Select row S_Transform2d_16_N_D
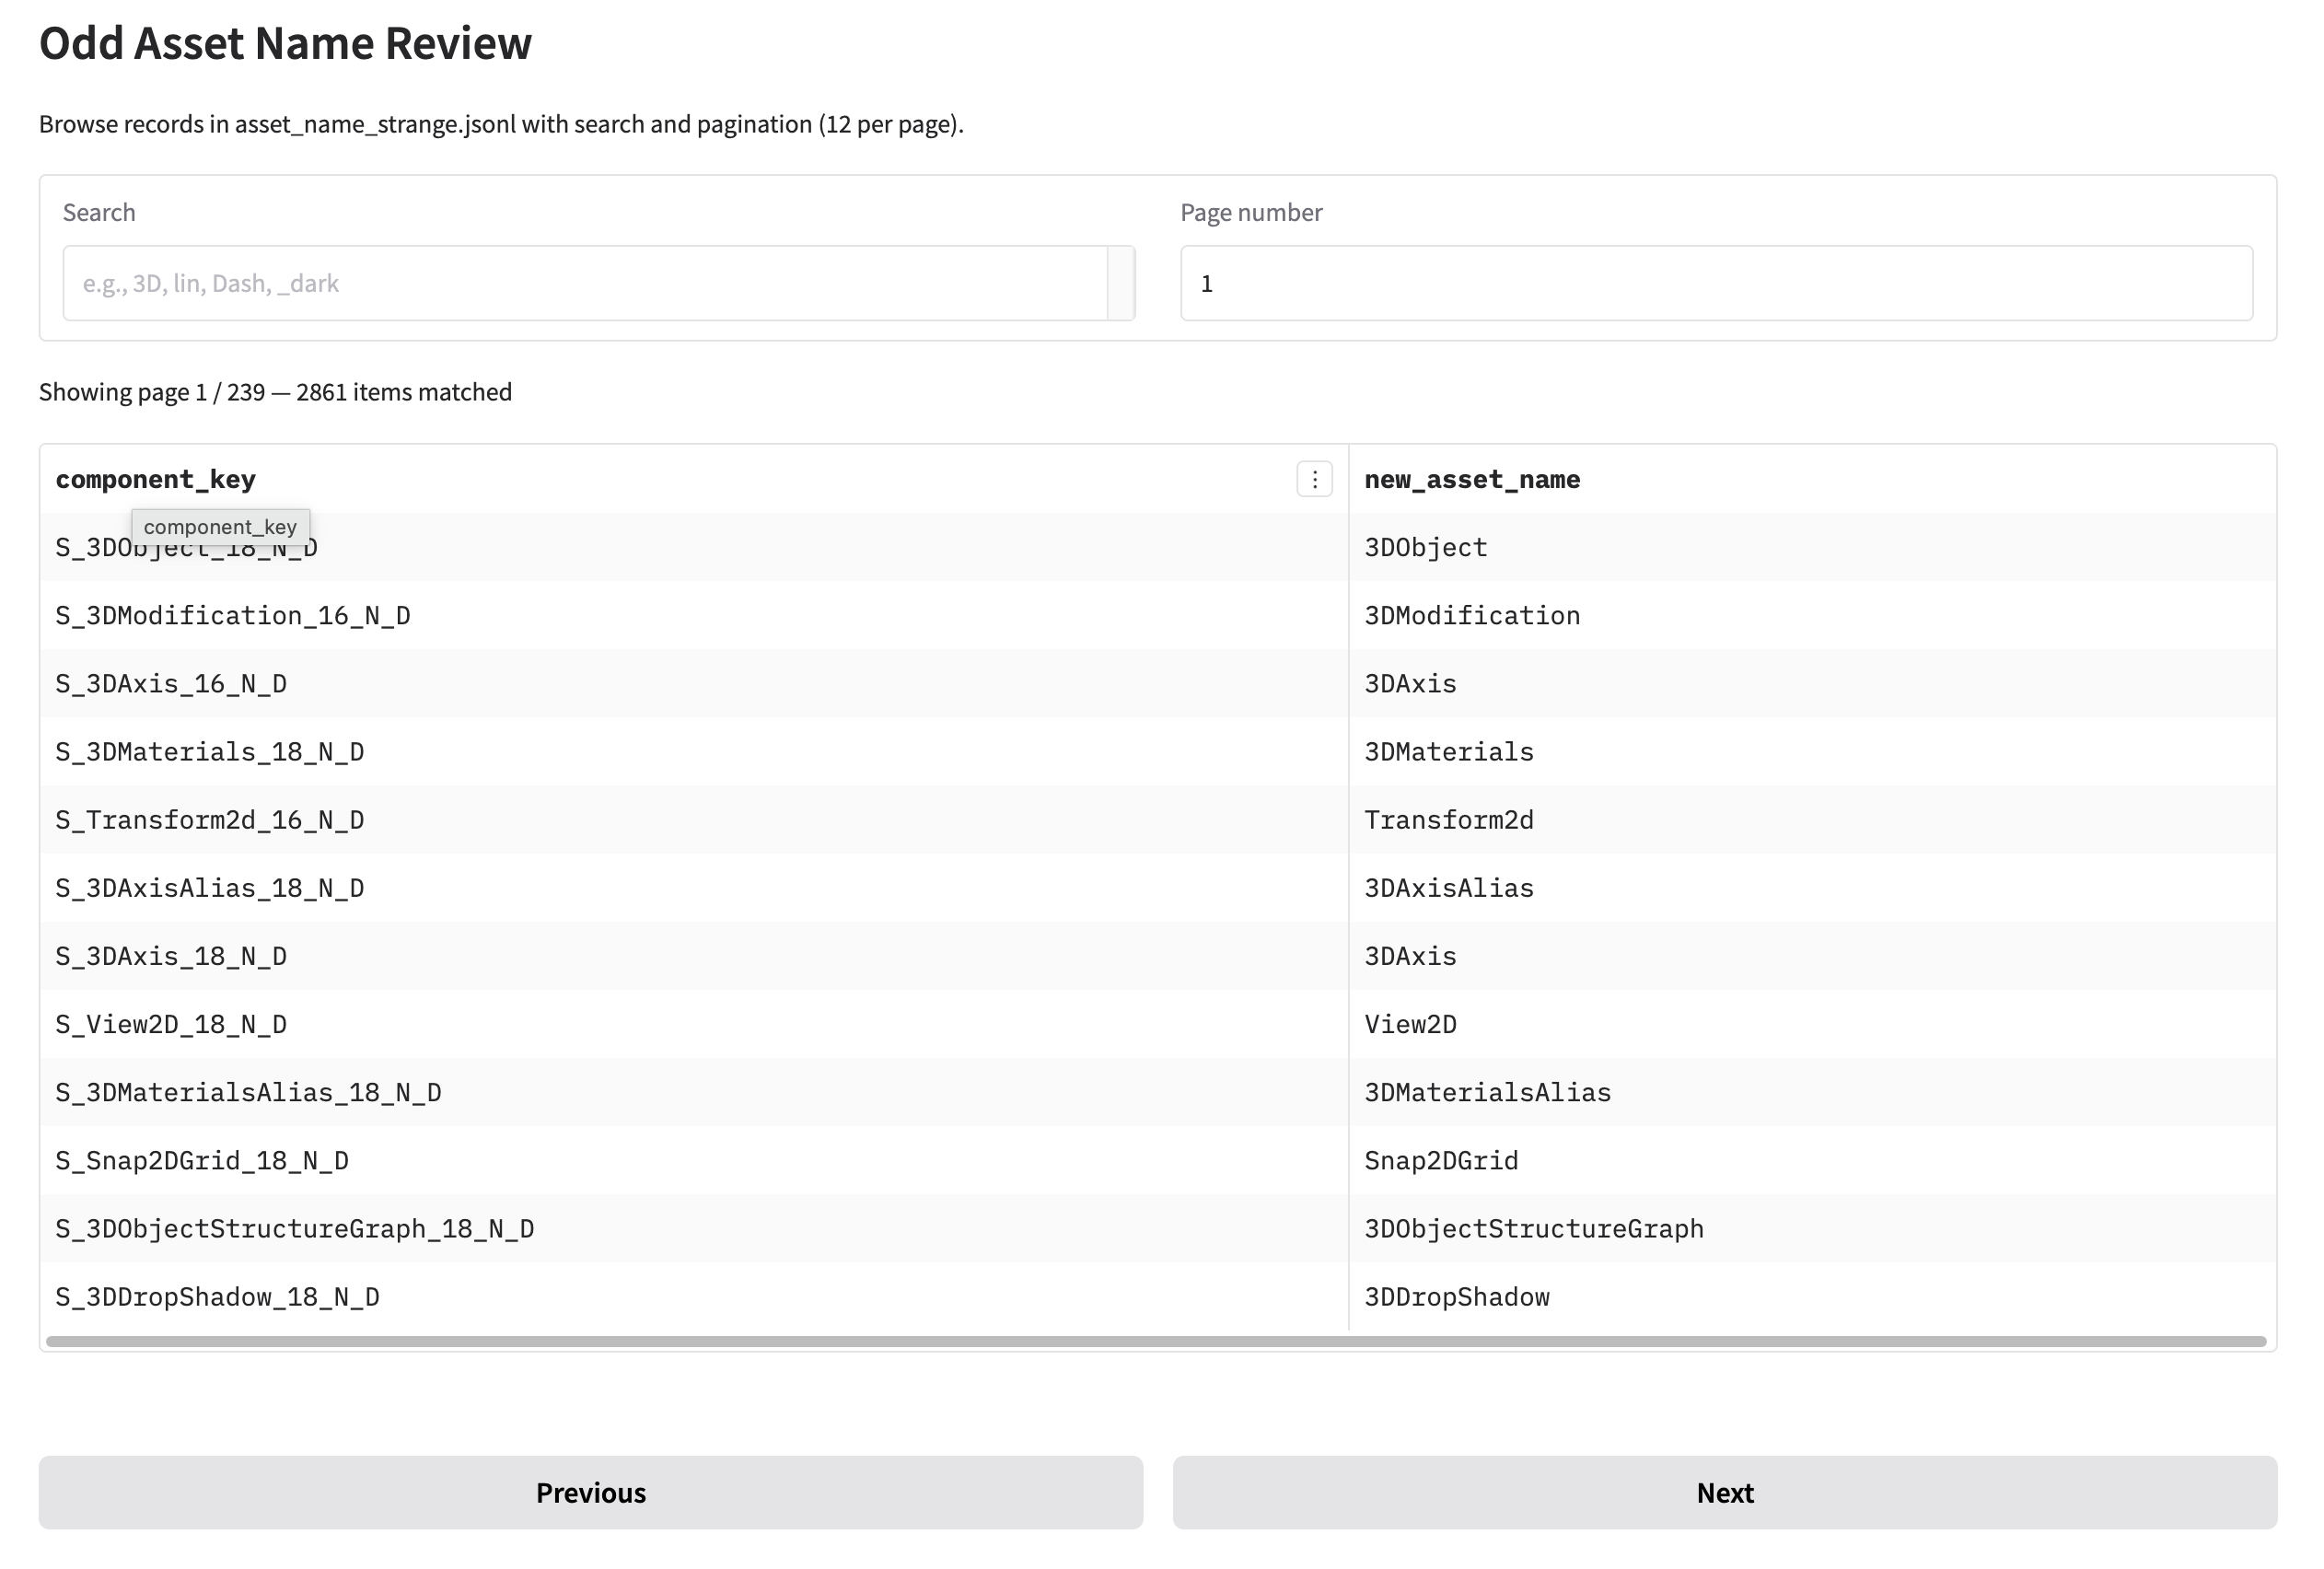Viewport: 2324px width, 1569px height. (x=400, y=819)
